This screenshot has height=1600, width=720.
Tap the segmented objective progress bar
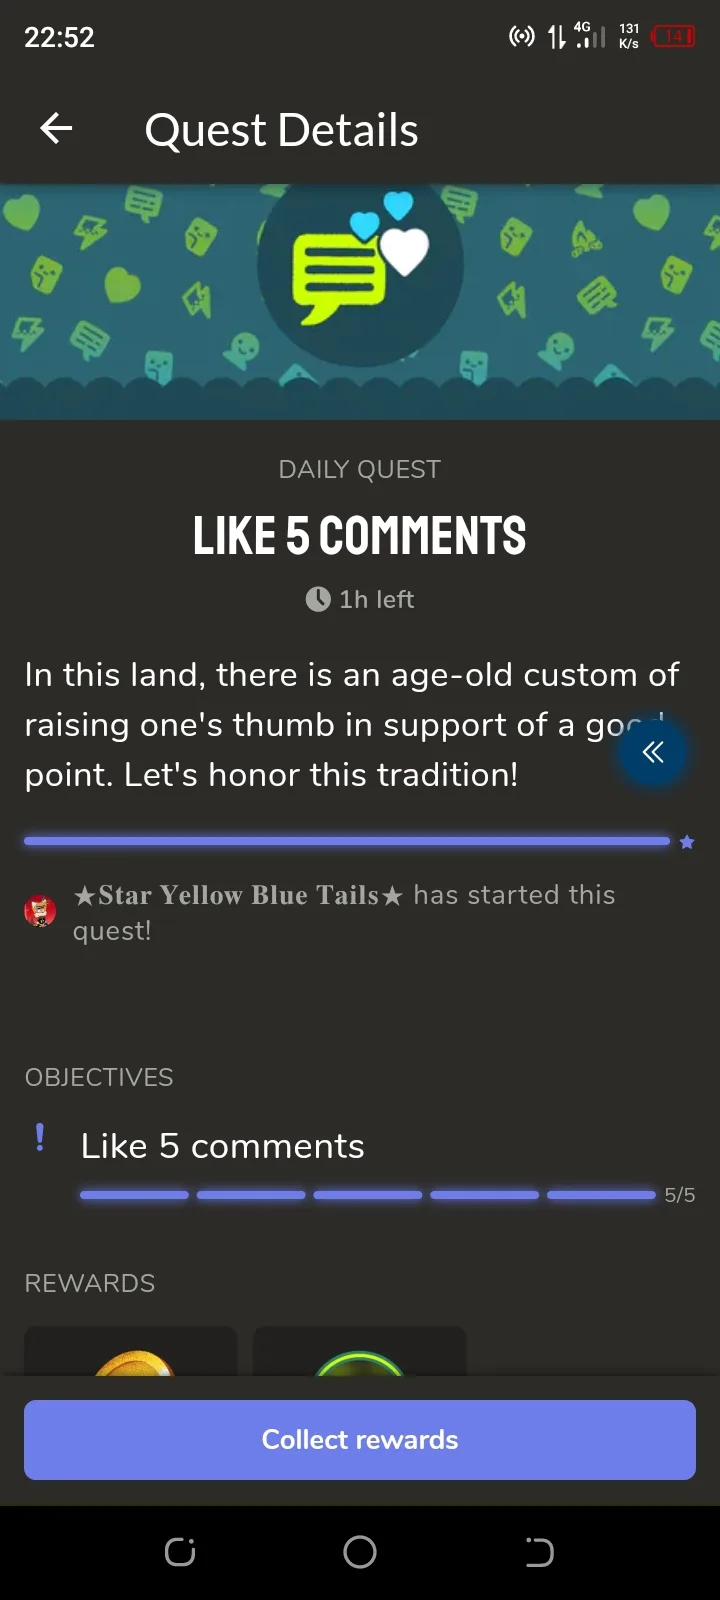pyautogui.click(x=367, y=1195)
